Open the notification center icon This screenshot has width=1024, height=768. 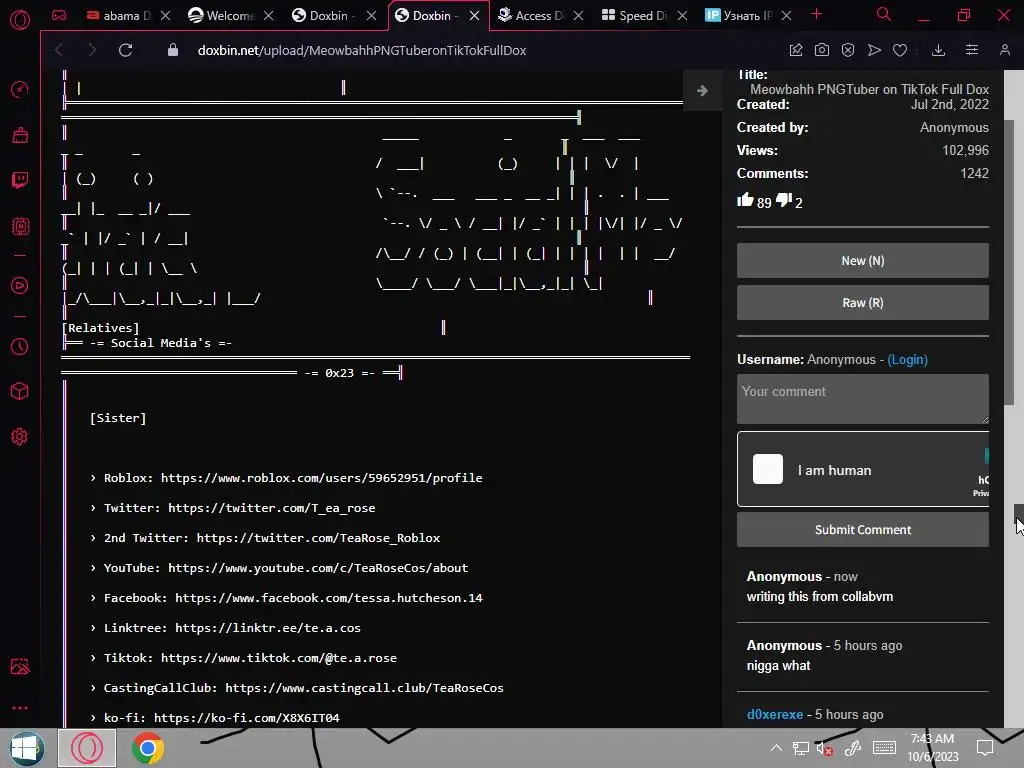tap(985, 748)
